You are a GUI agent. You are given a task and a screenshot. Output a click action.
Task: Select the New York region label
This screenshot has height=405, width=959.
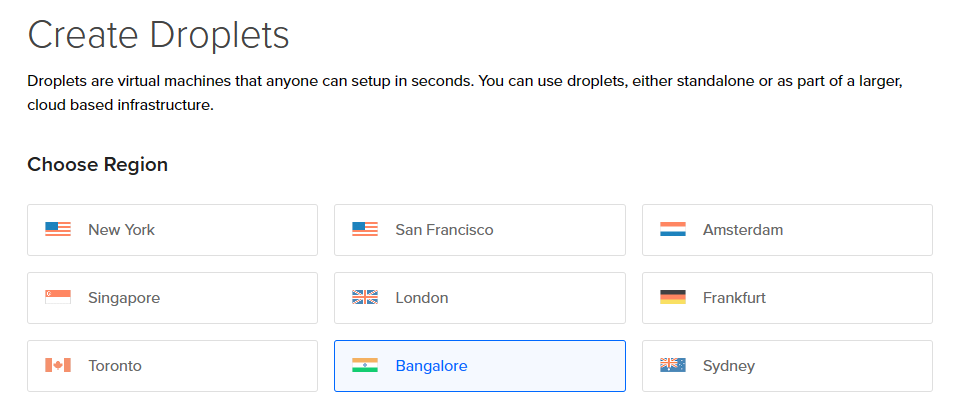point(121,230)
